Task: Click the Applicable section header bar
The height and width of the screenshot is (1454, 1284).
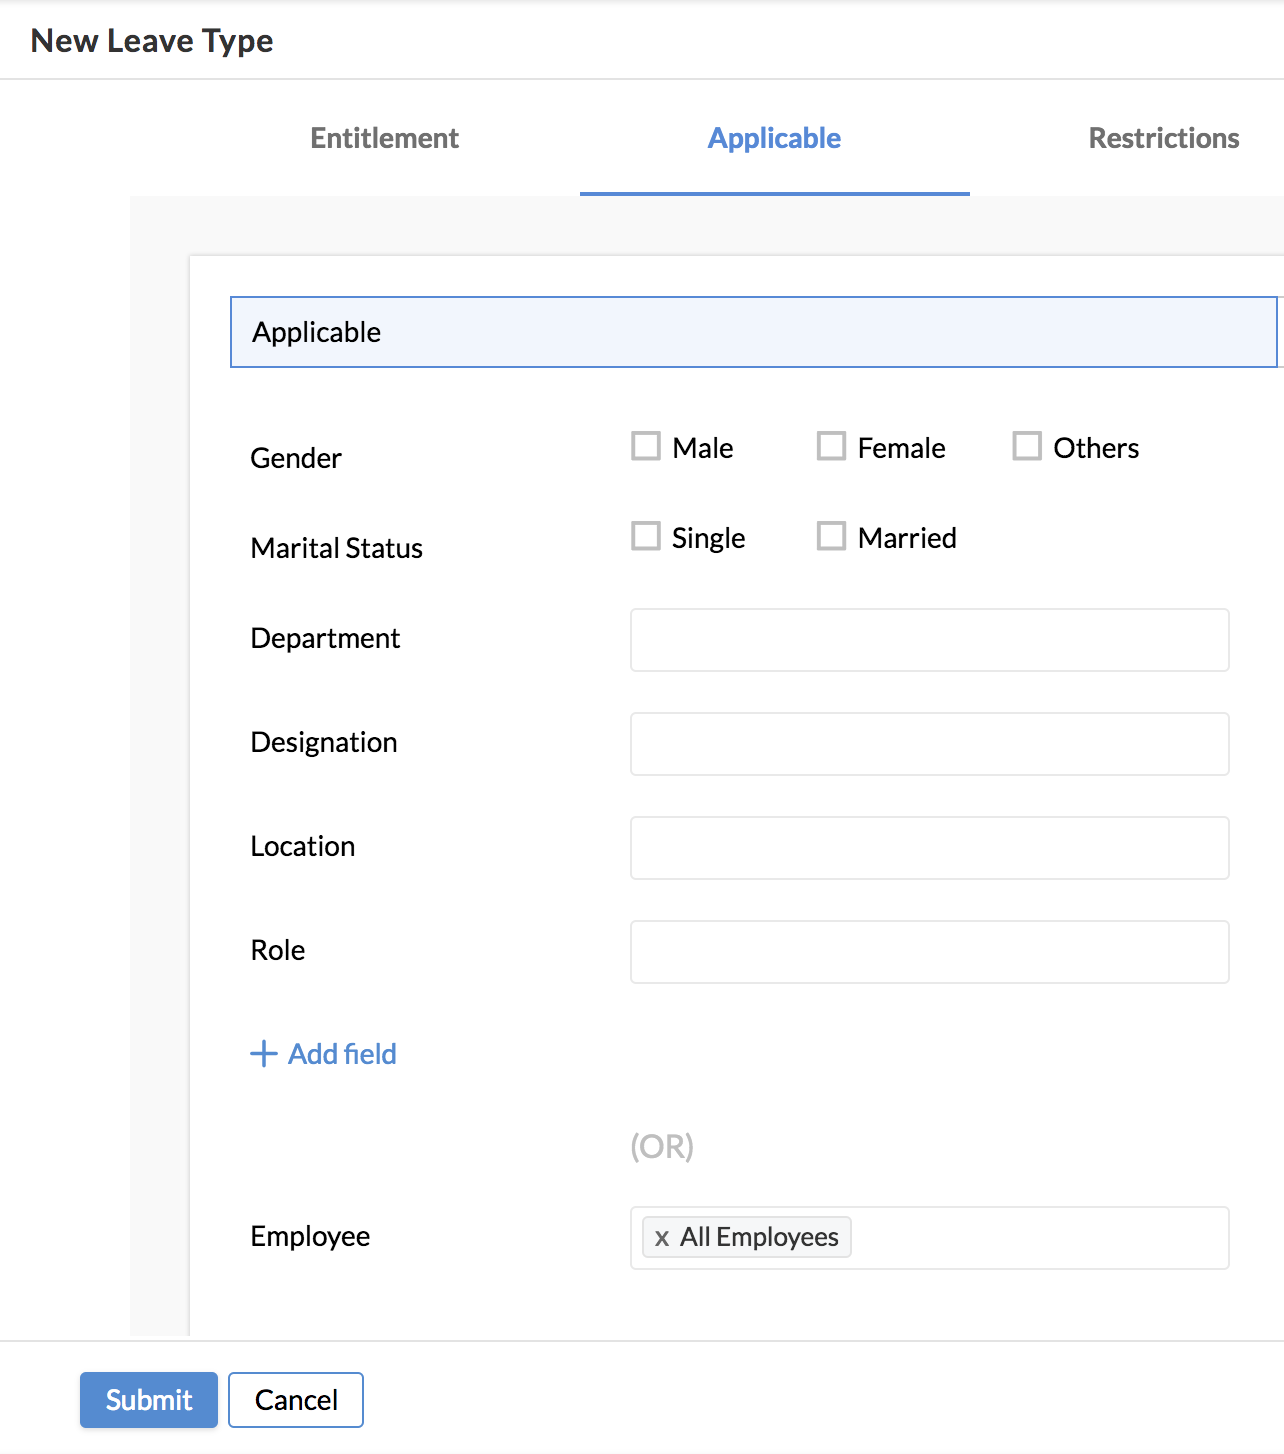Action: [753, 332]
